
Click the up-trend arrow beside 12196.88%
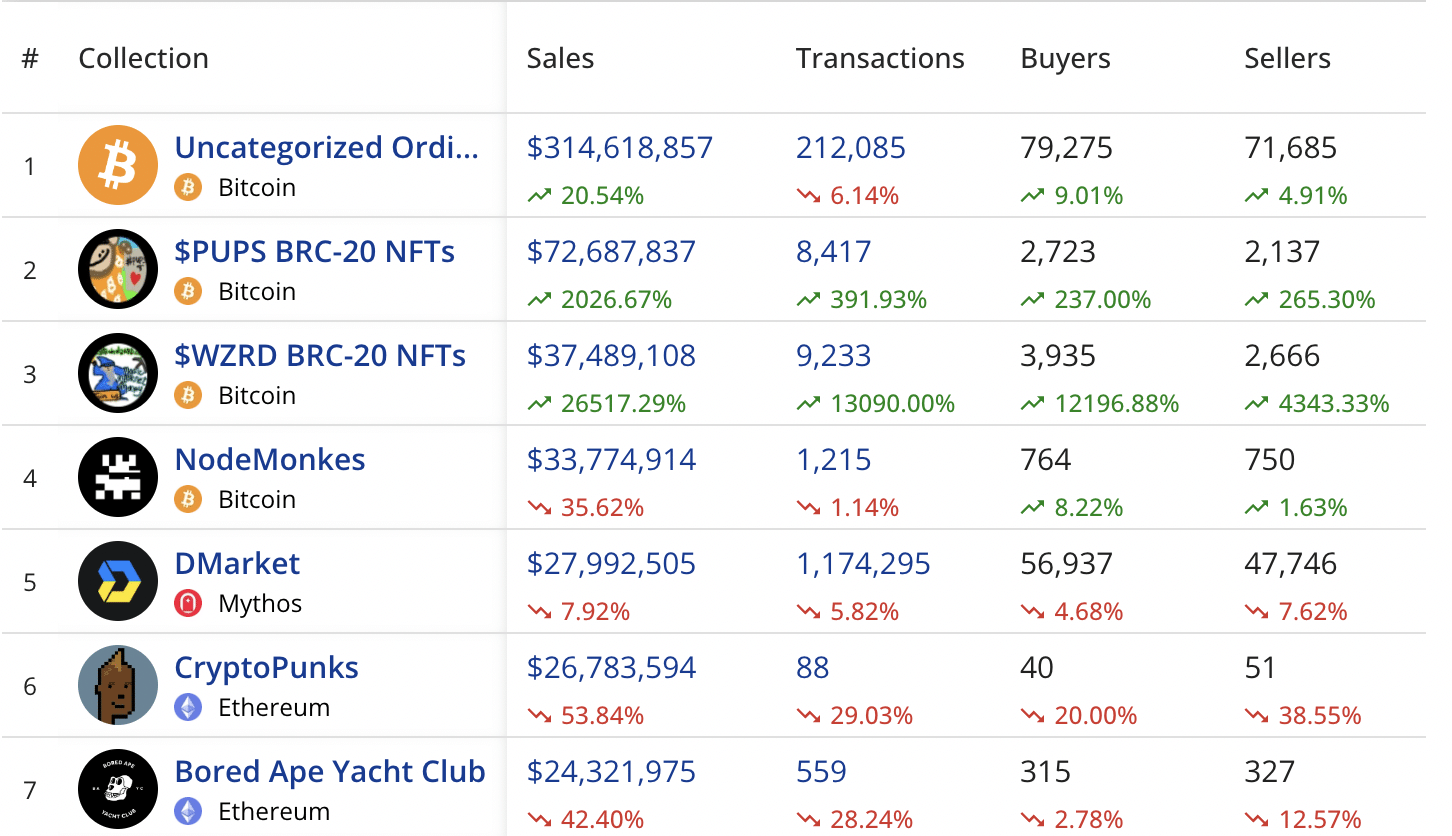(1033, 404)
